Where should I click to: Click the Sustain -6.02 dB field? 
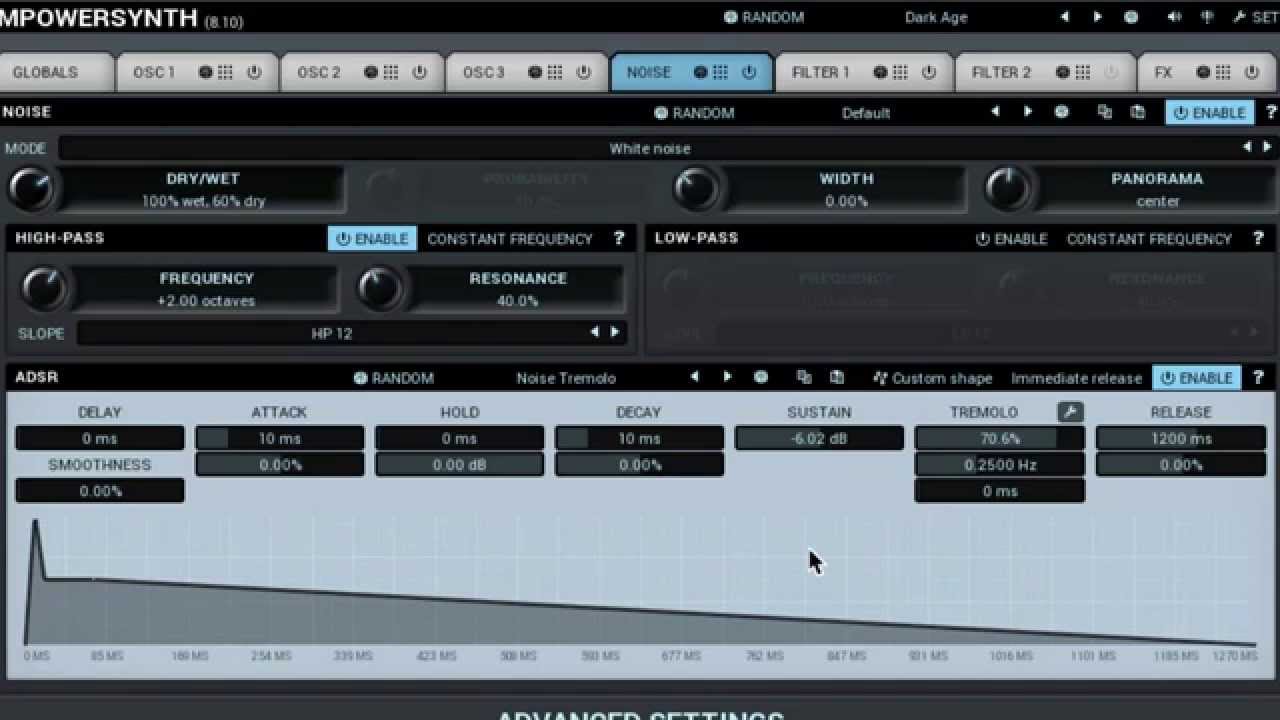point(819,438)
